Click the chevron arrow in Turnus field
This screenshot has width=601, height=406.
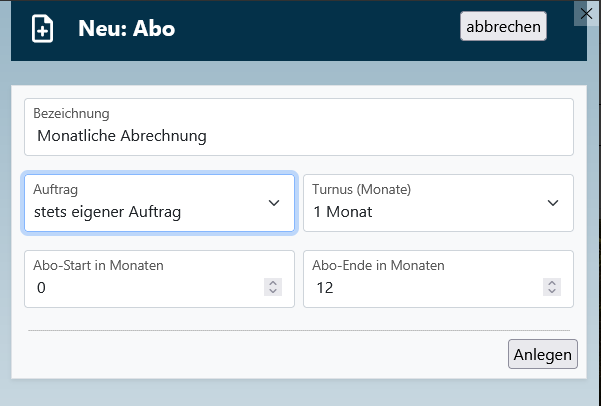(553, 203)
